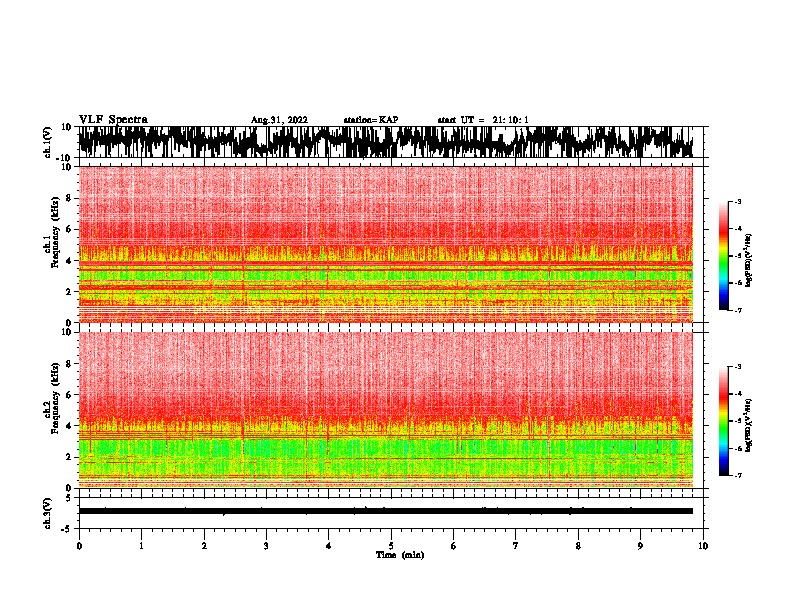Click the ch.3 voltage trace black band
Viewport: 792px width, 612px height.
(x=385, y=511)
